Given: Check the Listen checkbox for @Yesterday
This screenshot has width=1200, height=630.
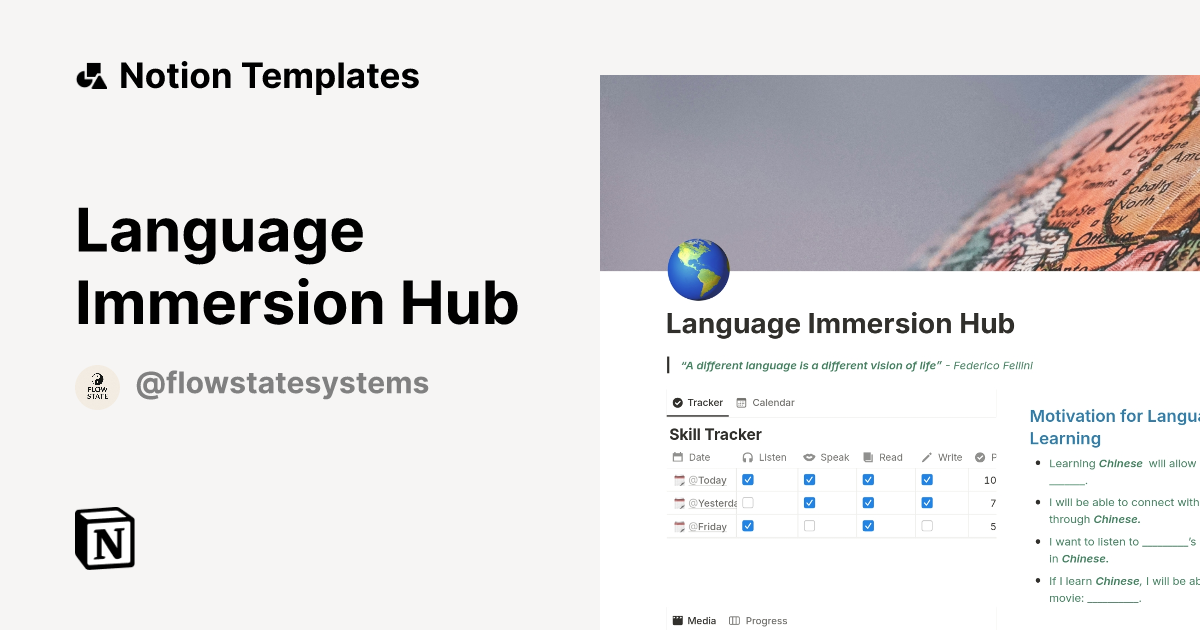Looking at the screenshot, I should pyautogui.click(x=748, y=503).
